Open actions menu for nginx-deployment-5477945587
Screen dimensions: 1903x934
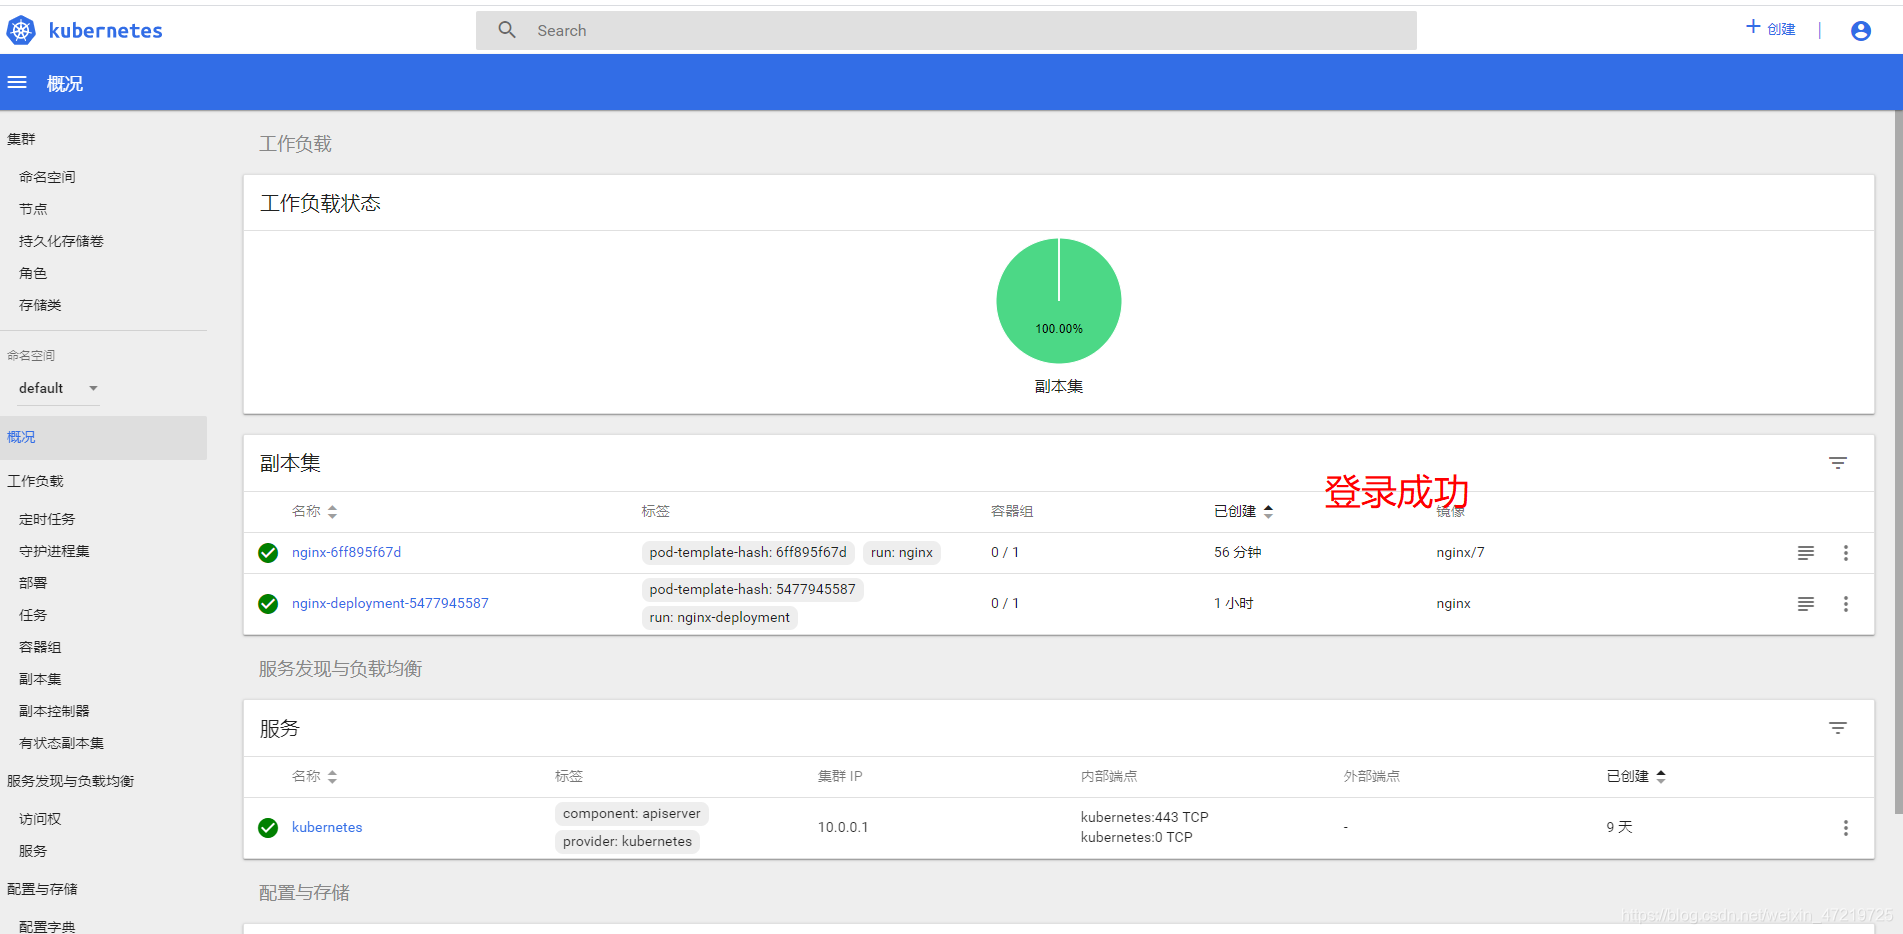point(1846,604)
